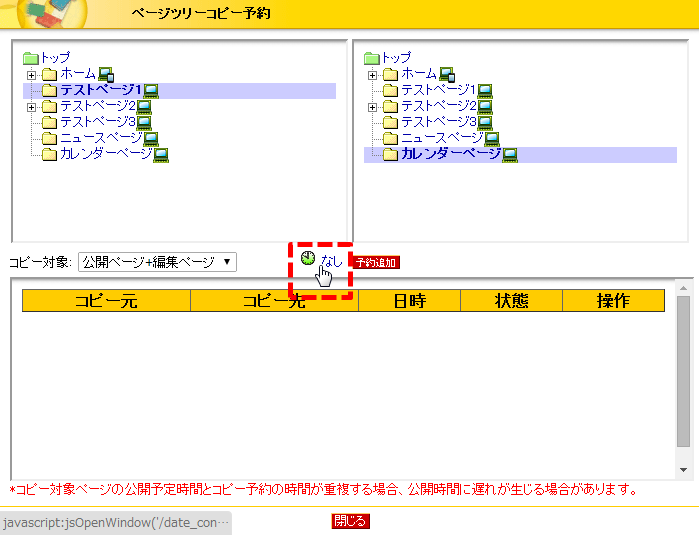Click monitor icon beside left カレンダーページ
699x536 pixels.
(x=161, y=155)
